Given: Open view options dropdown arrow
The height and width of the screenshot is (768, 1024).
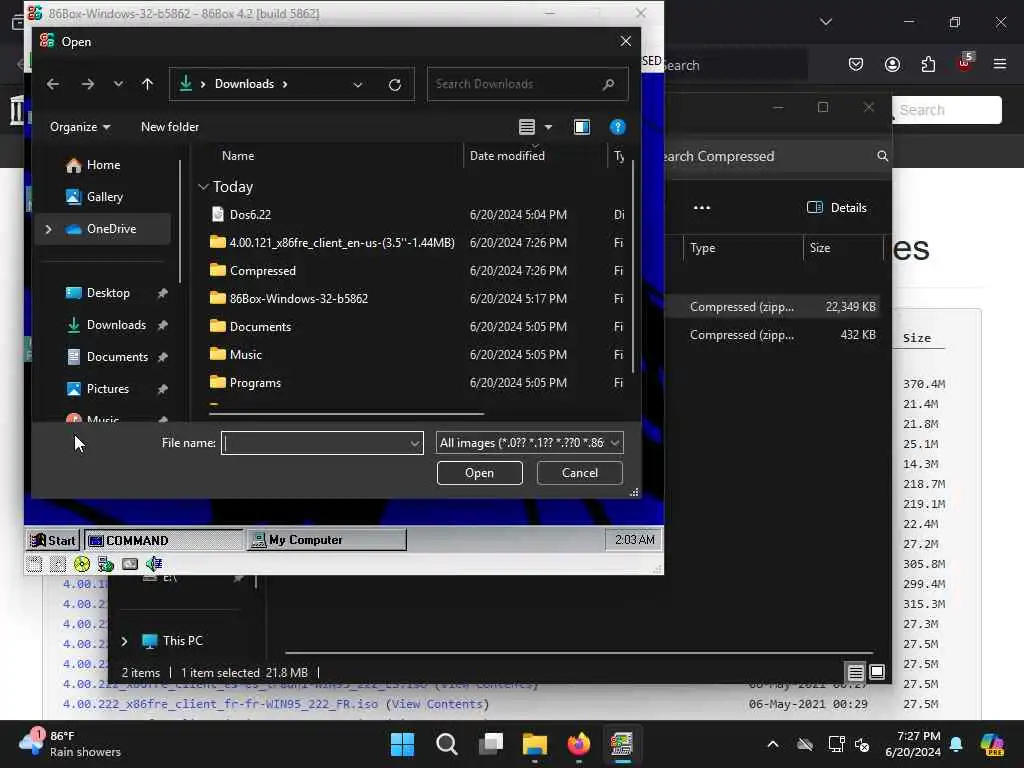Looking at the screenshot, I should [549, 127].
